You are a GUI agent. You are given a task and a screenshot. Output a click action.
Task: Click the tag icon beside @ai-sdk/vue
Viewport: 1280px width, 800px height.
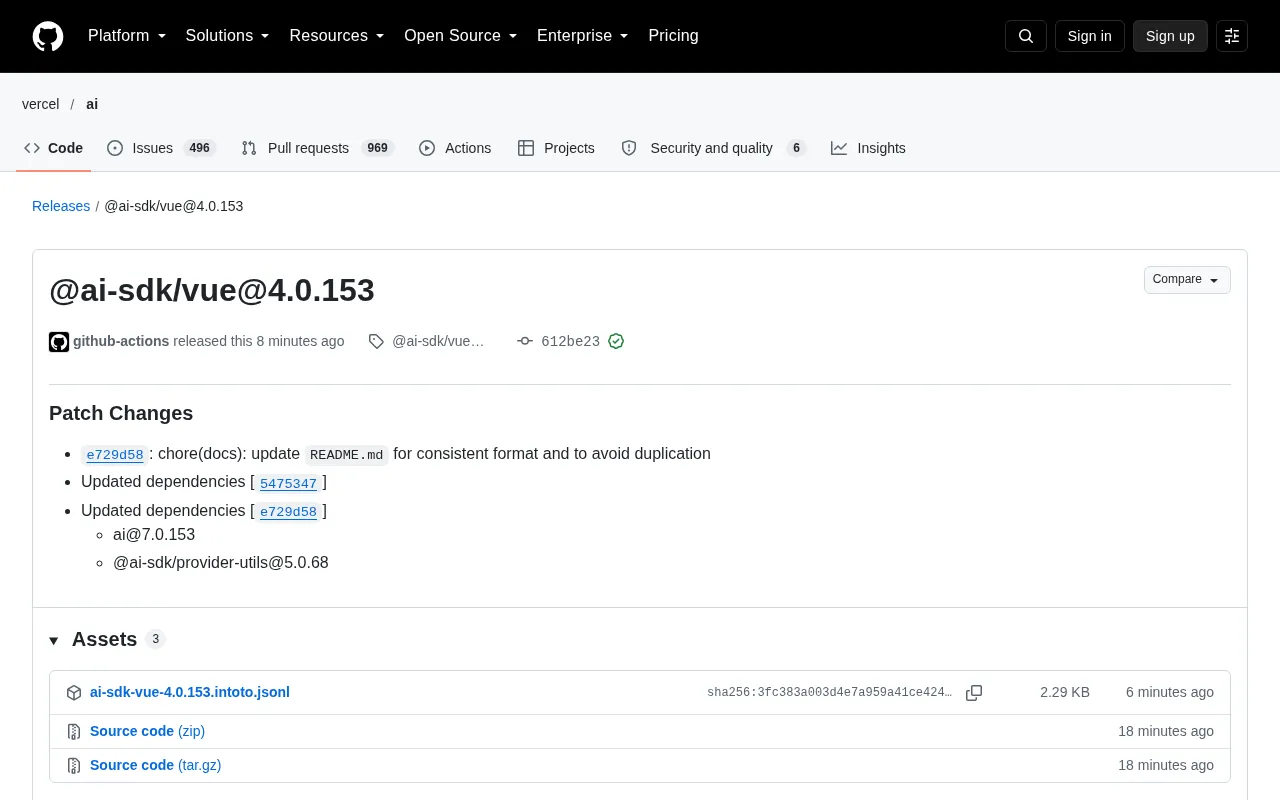click(376, 341)
